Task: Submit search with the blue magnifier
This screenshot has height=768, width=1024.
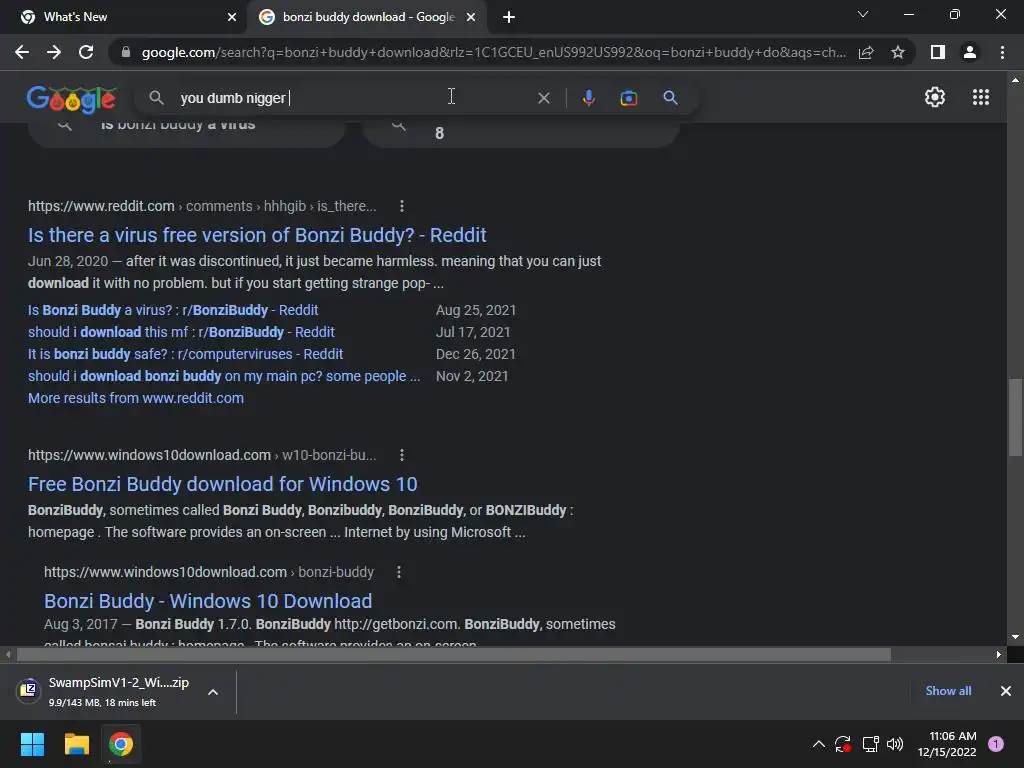Action: (x=670, y=98)
